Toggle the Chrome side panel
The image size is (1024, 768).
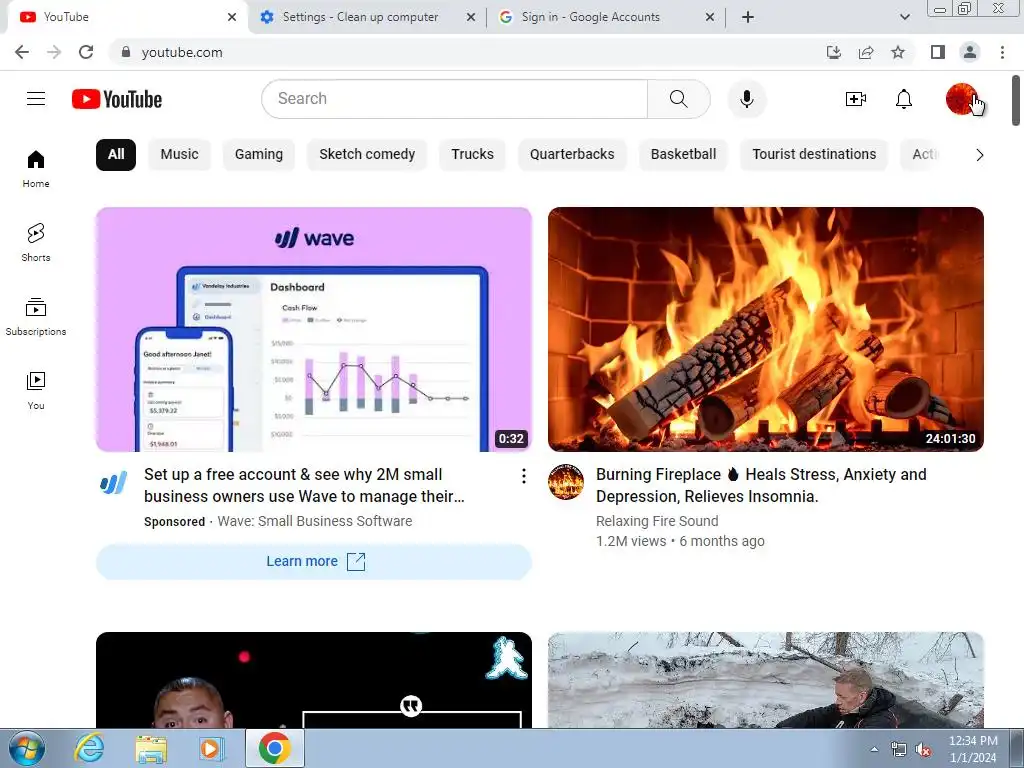pyautogui.click(x=938, y=52)
